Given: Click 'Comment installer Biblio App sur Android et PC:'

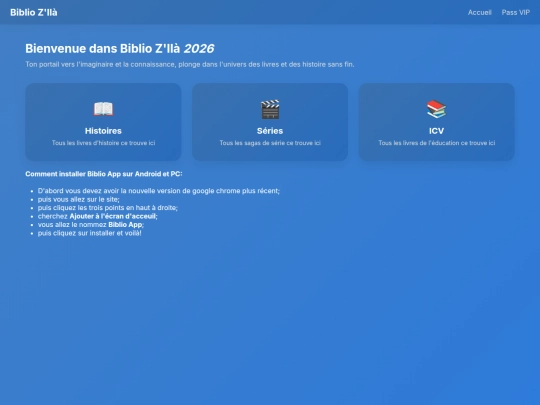Looking at the screenshot, I should 104,174.
